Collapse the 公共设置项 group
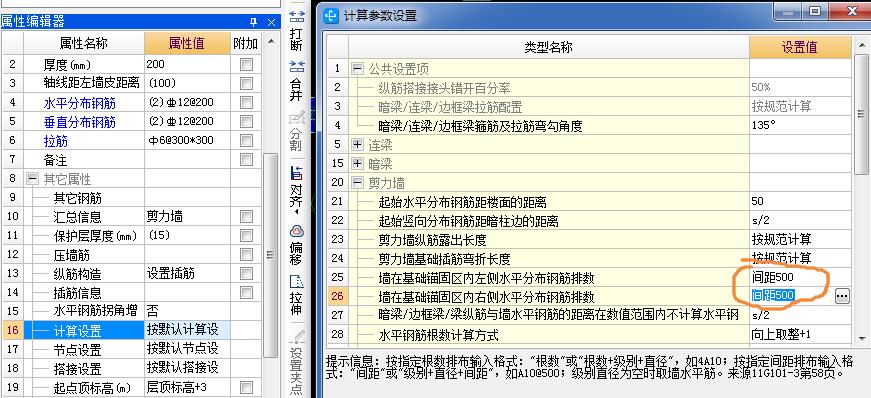This screenshot has height=398, width=871. [357, 69]
